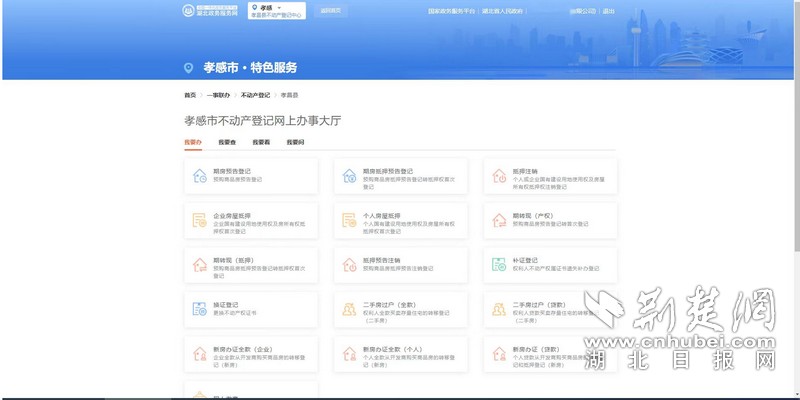The width and height of the screenshot is (800, 400).
Task: Select the 我要问 tab
Action: point(295,143)
